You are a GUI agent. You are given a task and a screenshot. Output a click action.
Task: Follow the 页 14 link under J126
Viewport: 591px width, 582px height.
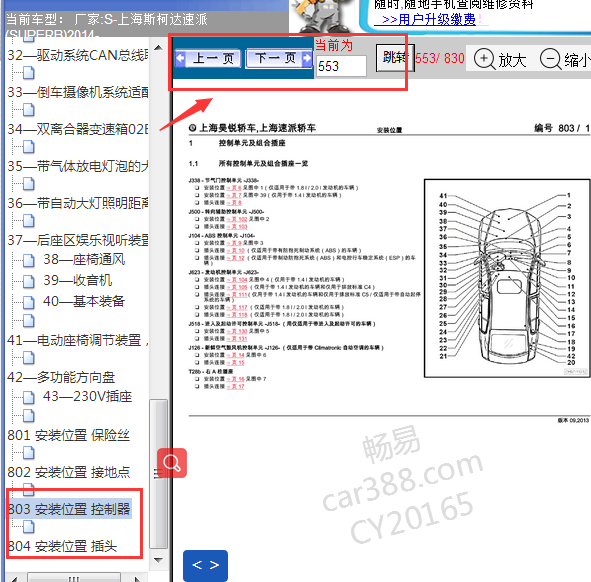click(x=236, y=355)
